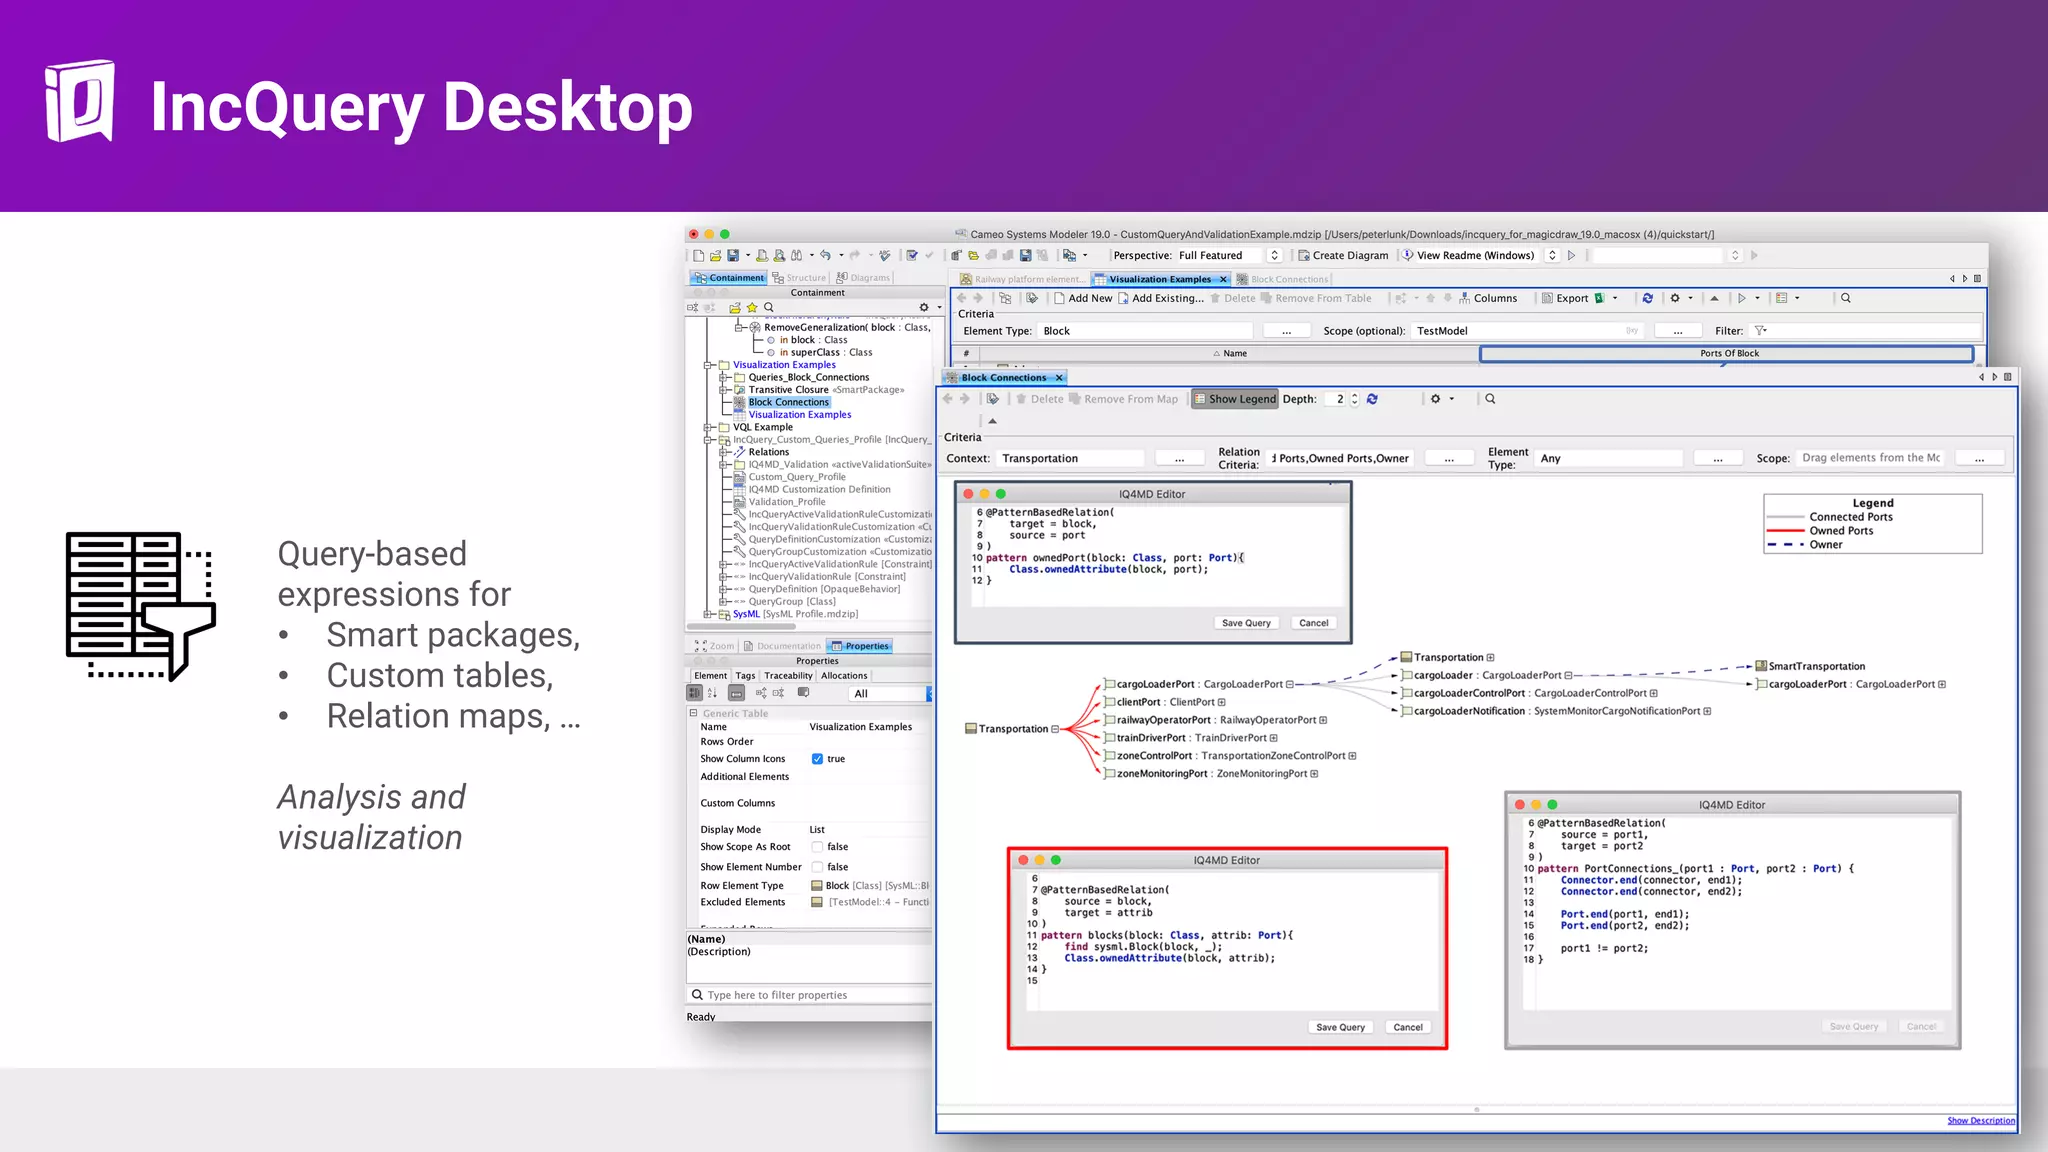Refresh the Visualization Examples table
The image size is (2048, 1152).
coord(1647,298)
